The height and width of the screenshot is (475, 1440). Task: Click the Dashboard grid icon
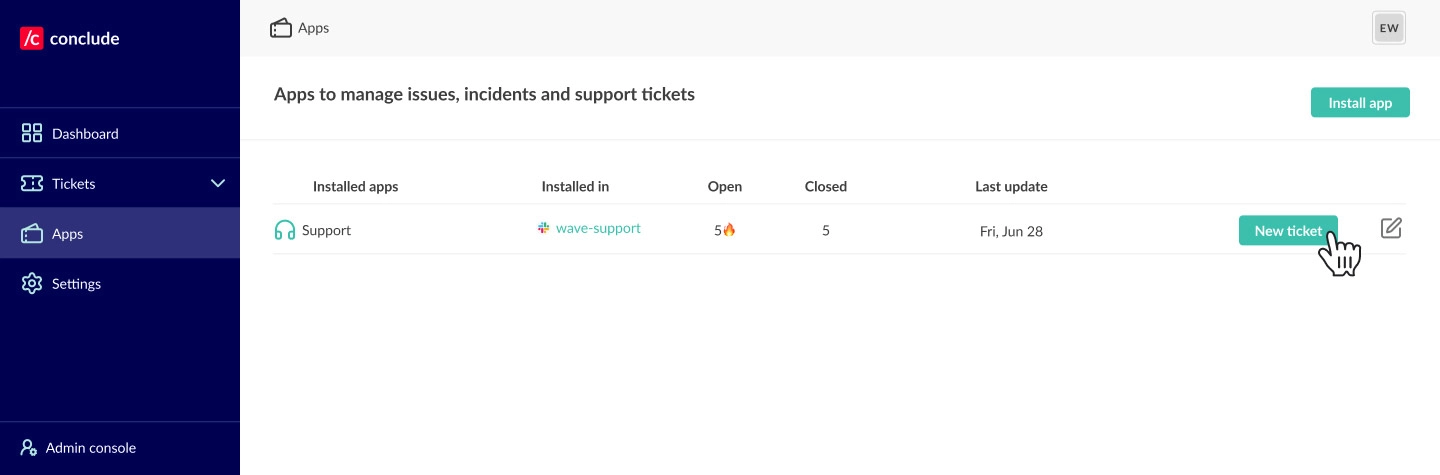[x=32, y=133]
